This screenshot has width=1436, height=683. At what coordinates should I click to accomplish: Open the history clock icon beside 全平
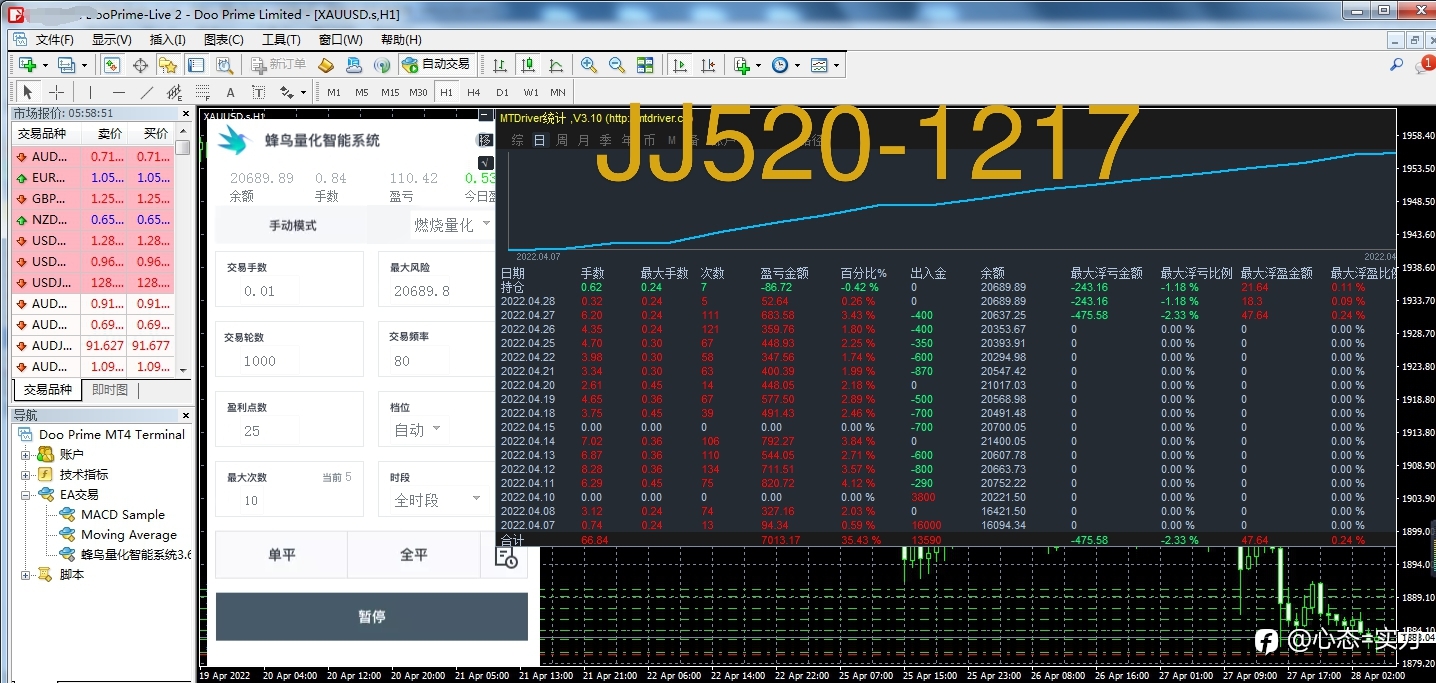click(x=505, y=556)
